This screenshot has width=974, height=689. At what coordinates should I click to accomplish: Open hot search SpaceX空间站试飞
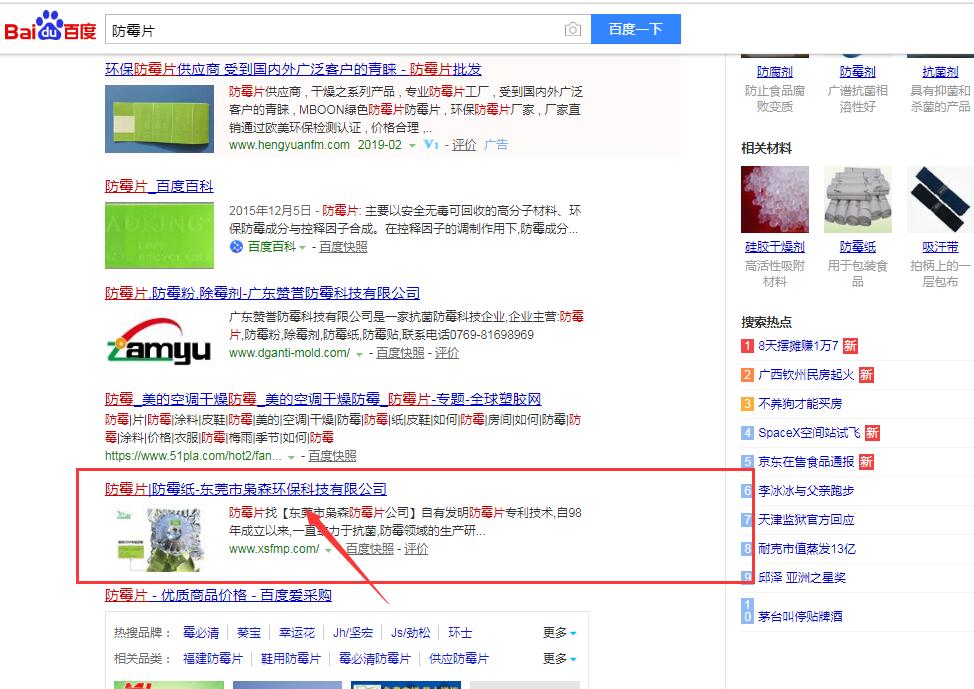click(809, 433)
